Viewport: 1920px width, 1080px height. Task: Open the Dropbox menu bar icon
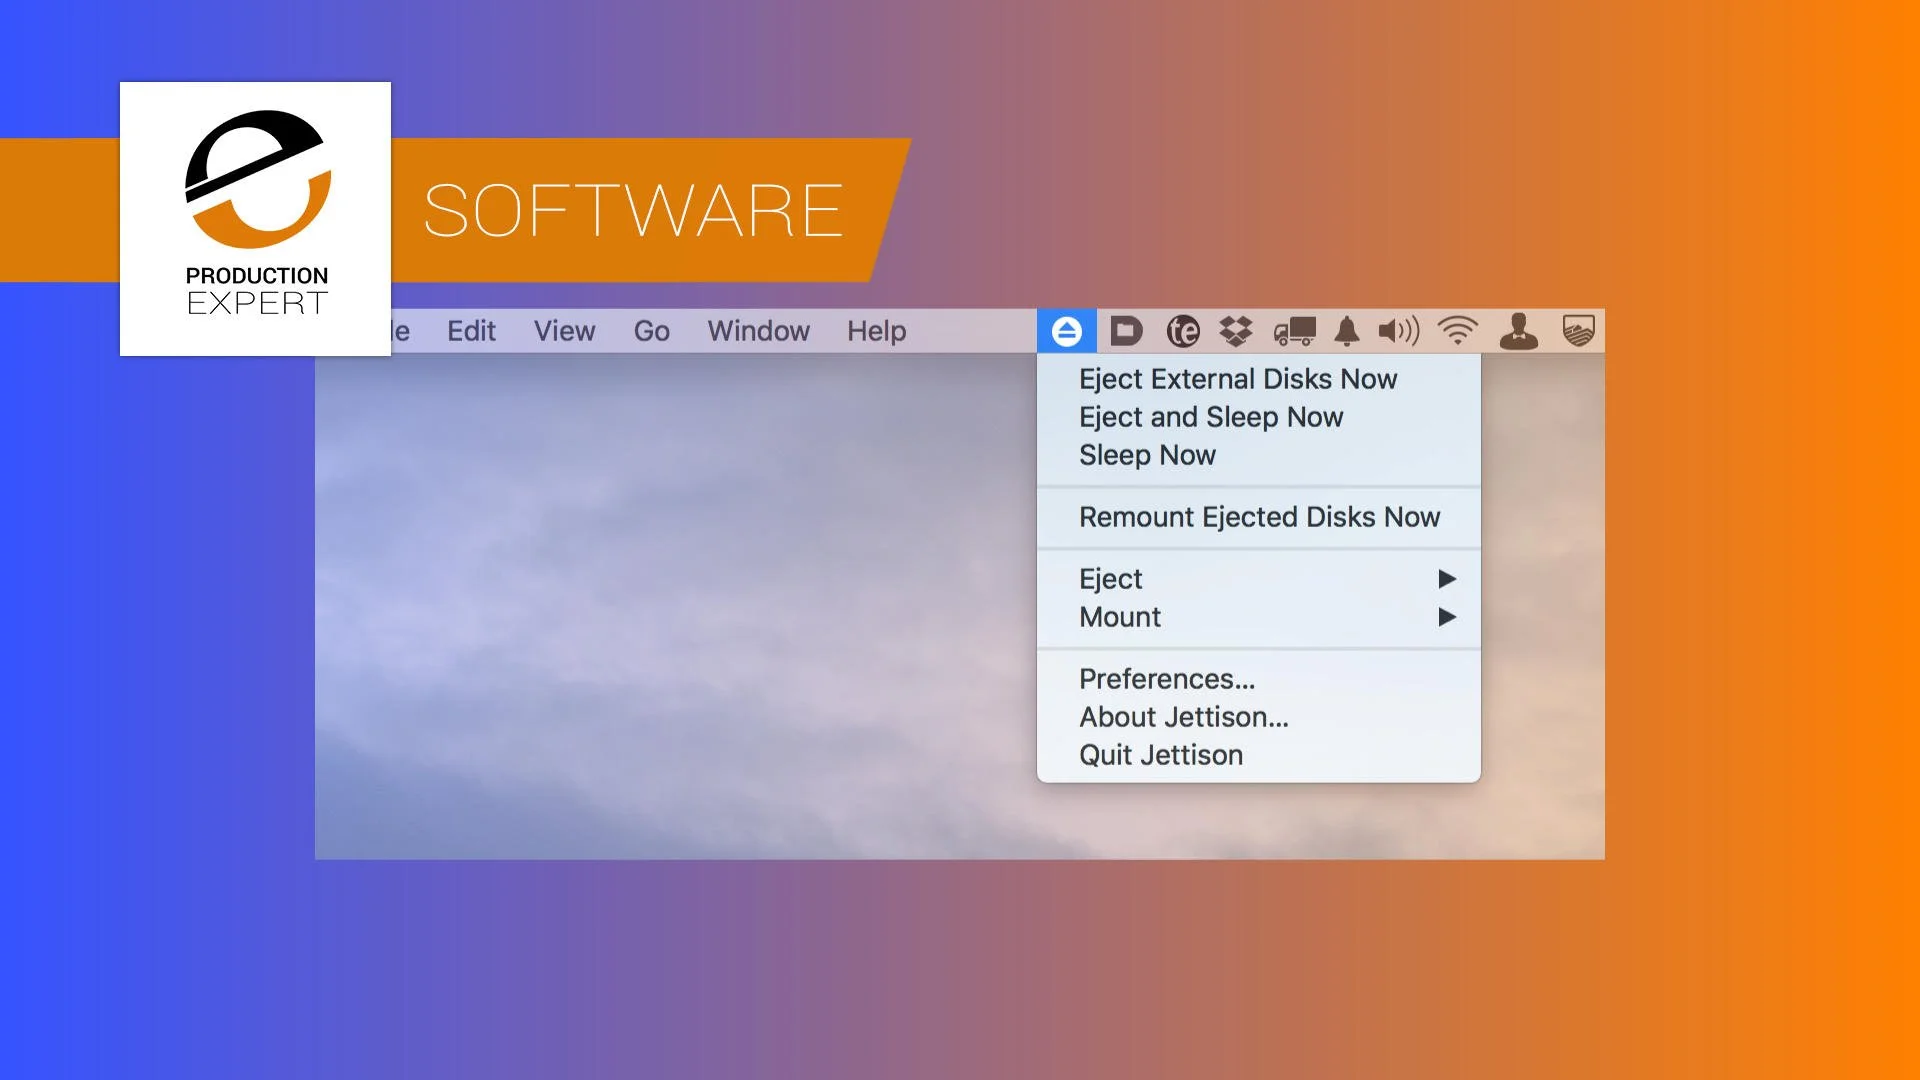coord(1236,330)
